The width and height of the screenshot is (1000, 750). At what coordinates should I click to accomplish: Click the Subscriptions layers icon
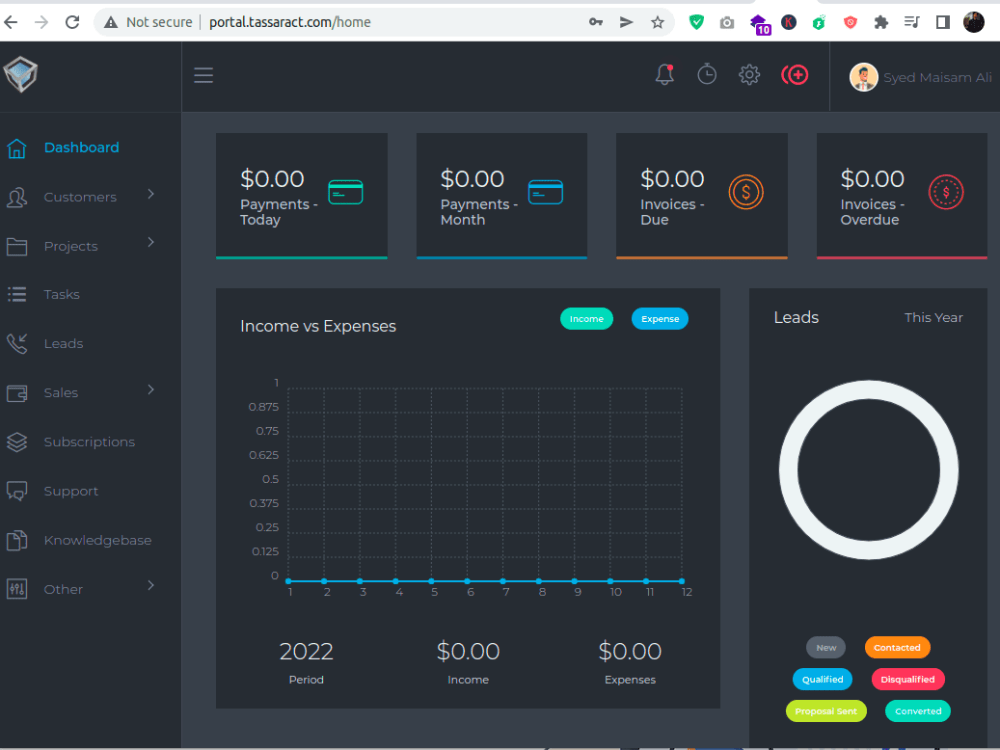point(17,441)
